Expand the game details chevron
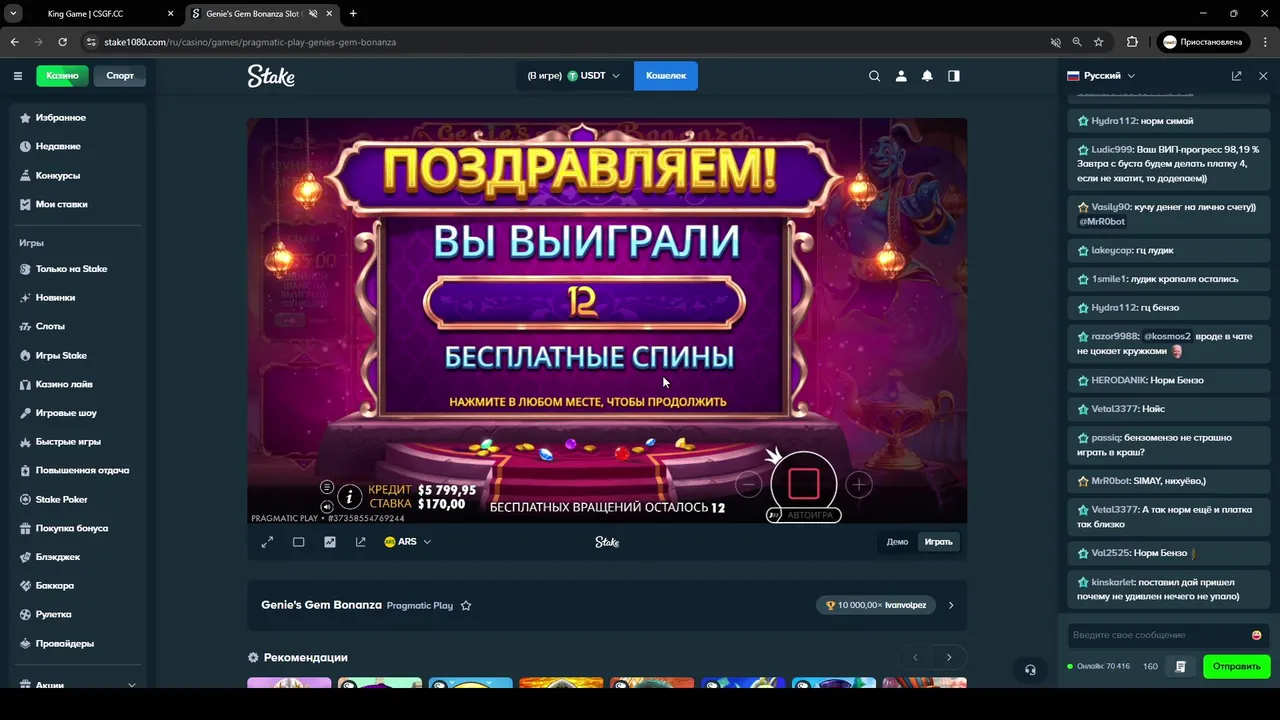 coord(951,605)
